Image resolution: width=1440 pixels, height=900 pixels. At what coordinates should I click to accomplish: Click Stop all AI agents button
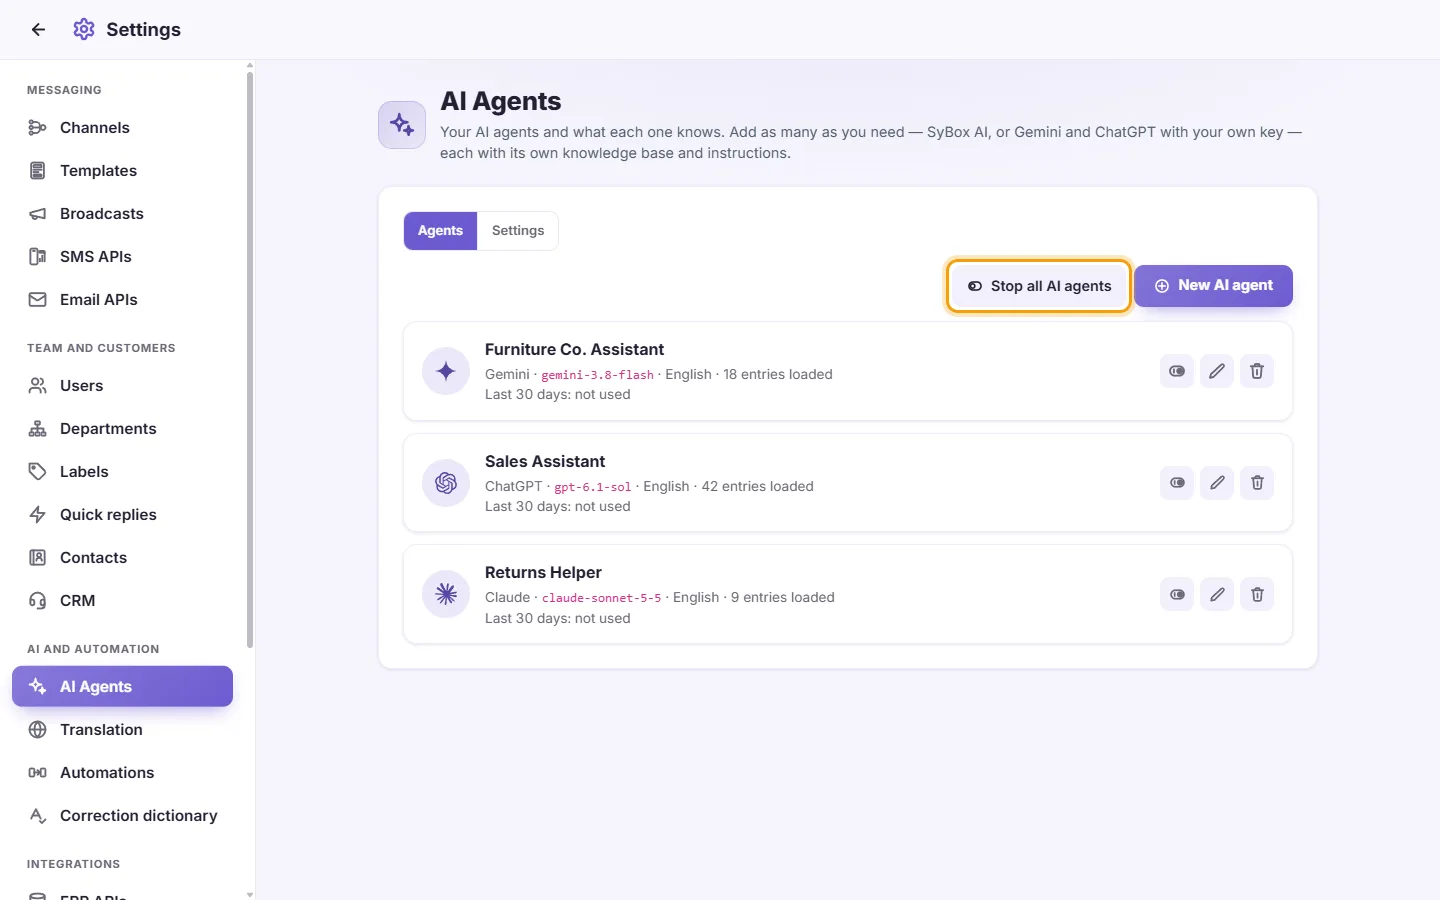pyautogui.click(x=1039, y=286)
